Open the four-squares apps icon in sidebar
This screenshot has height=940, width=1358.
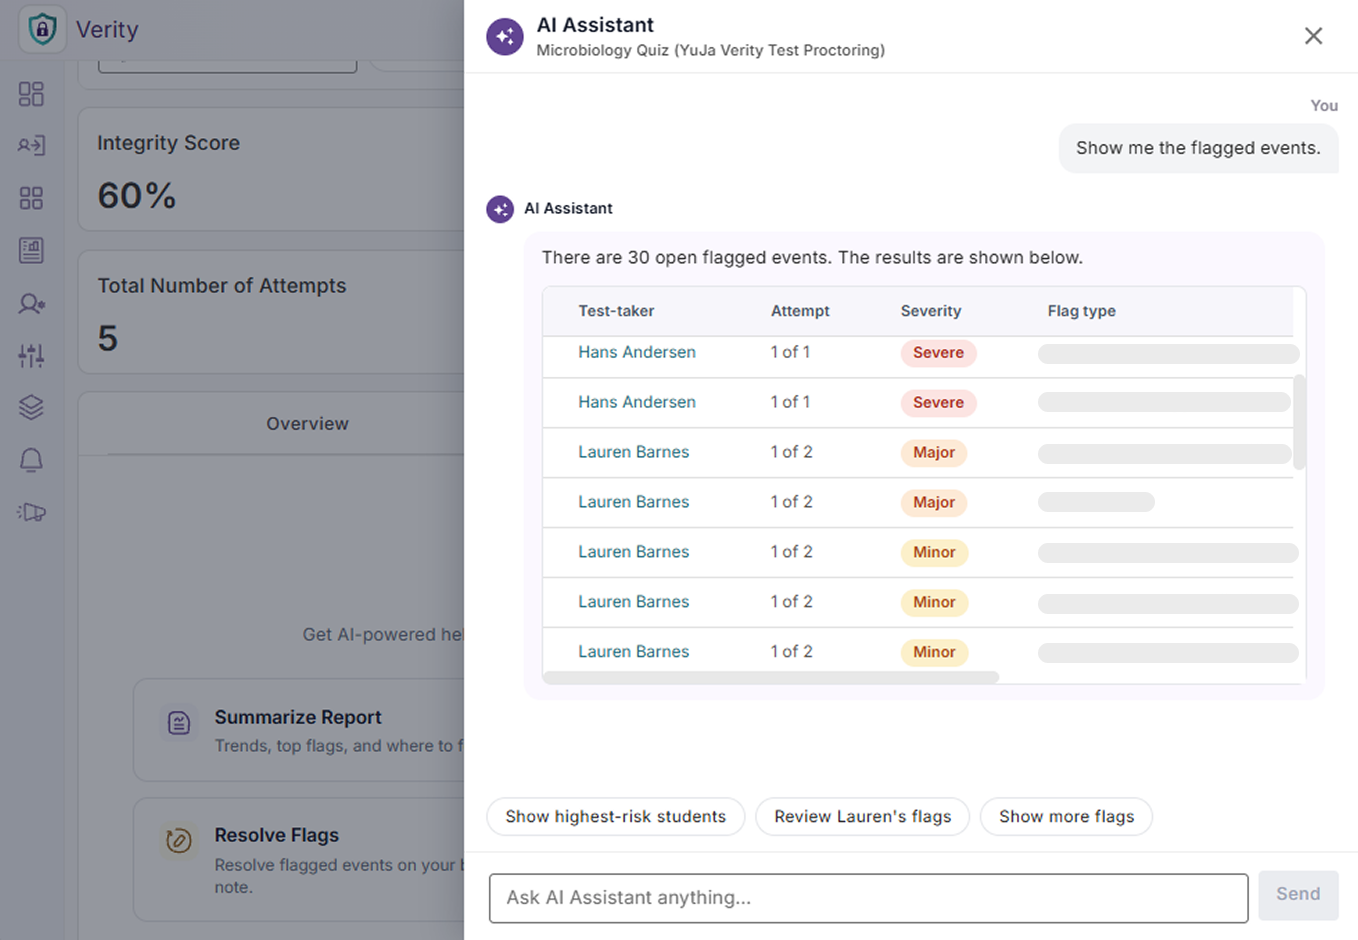(x=31, y=198)
